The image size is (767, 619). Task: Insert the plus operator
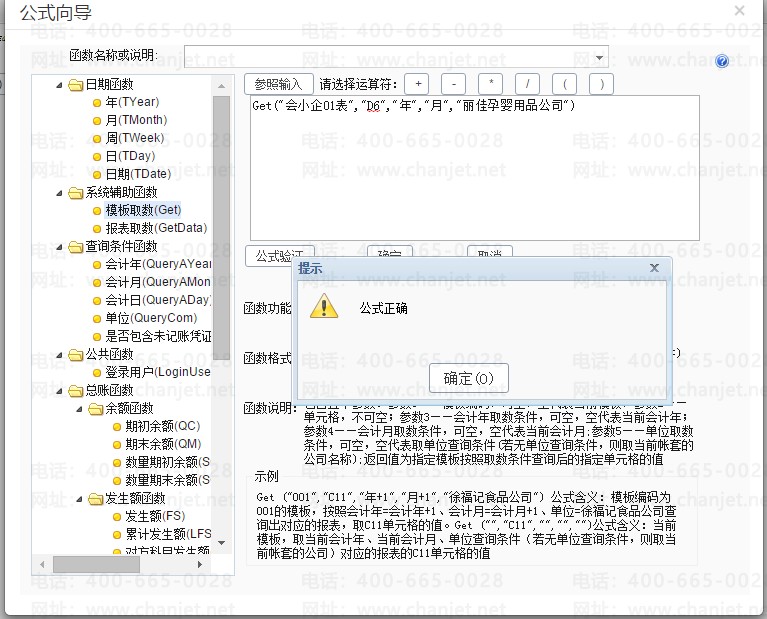[418, 84]
